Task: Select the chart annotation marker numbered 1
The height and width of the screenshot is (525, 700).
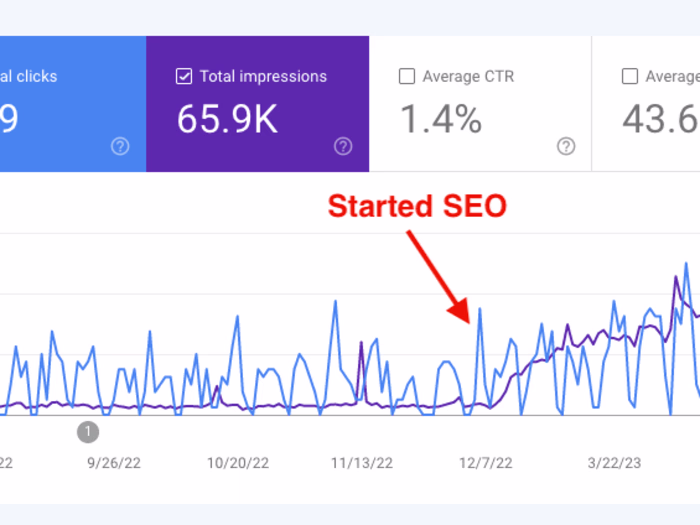Action: 88,431
